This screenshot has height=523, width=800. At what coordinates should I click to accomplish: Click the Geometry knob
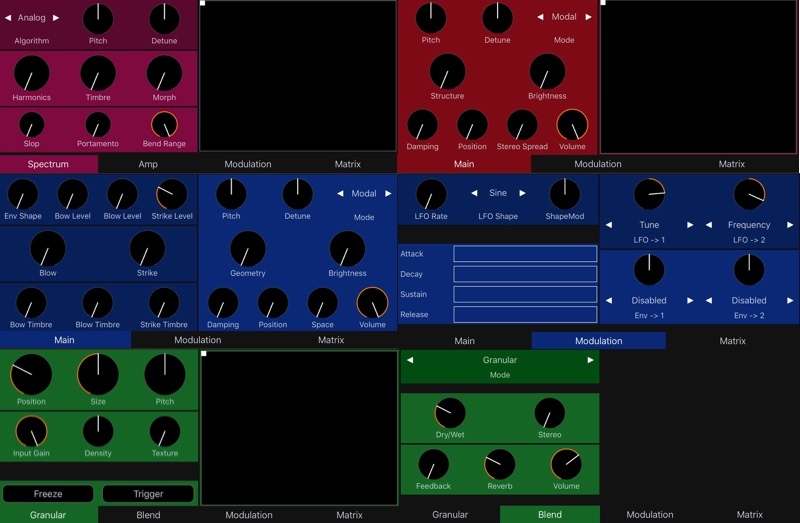[247, 249]
